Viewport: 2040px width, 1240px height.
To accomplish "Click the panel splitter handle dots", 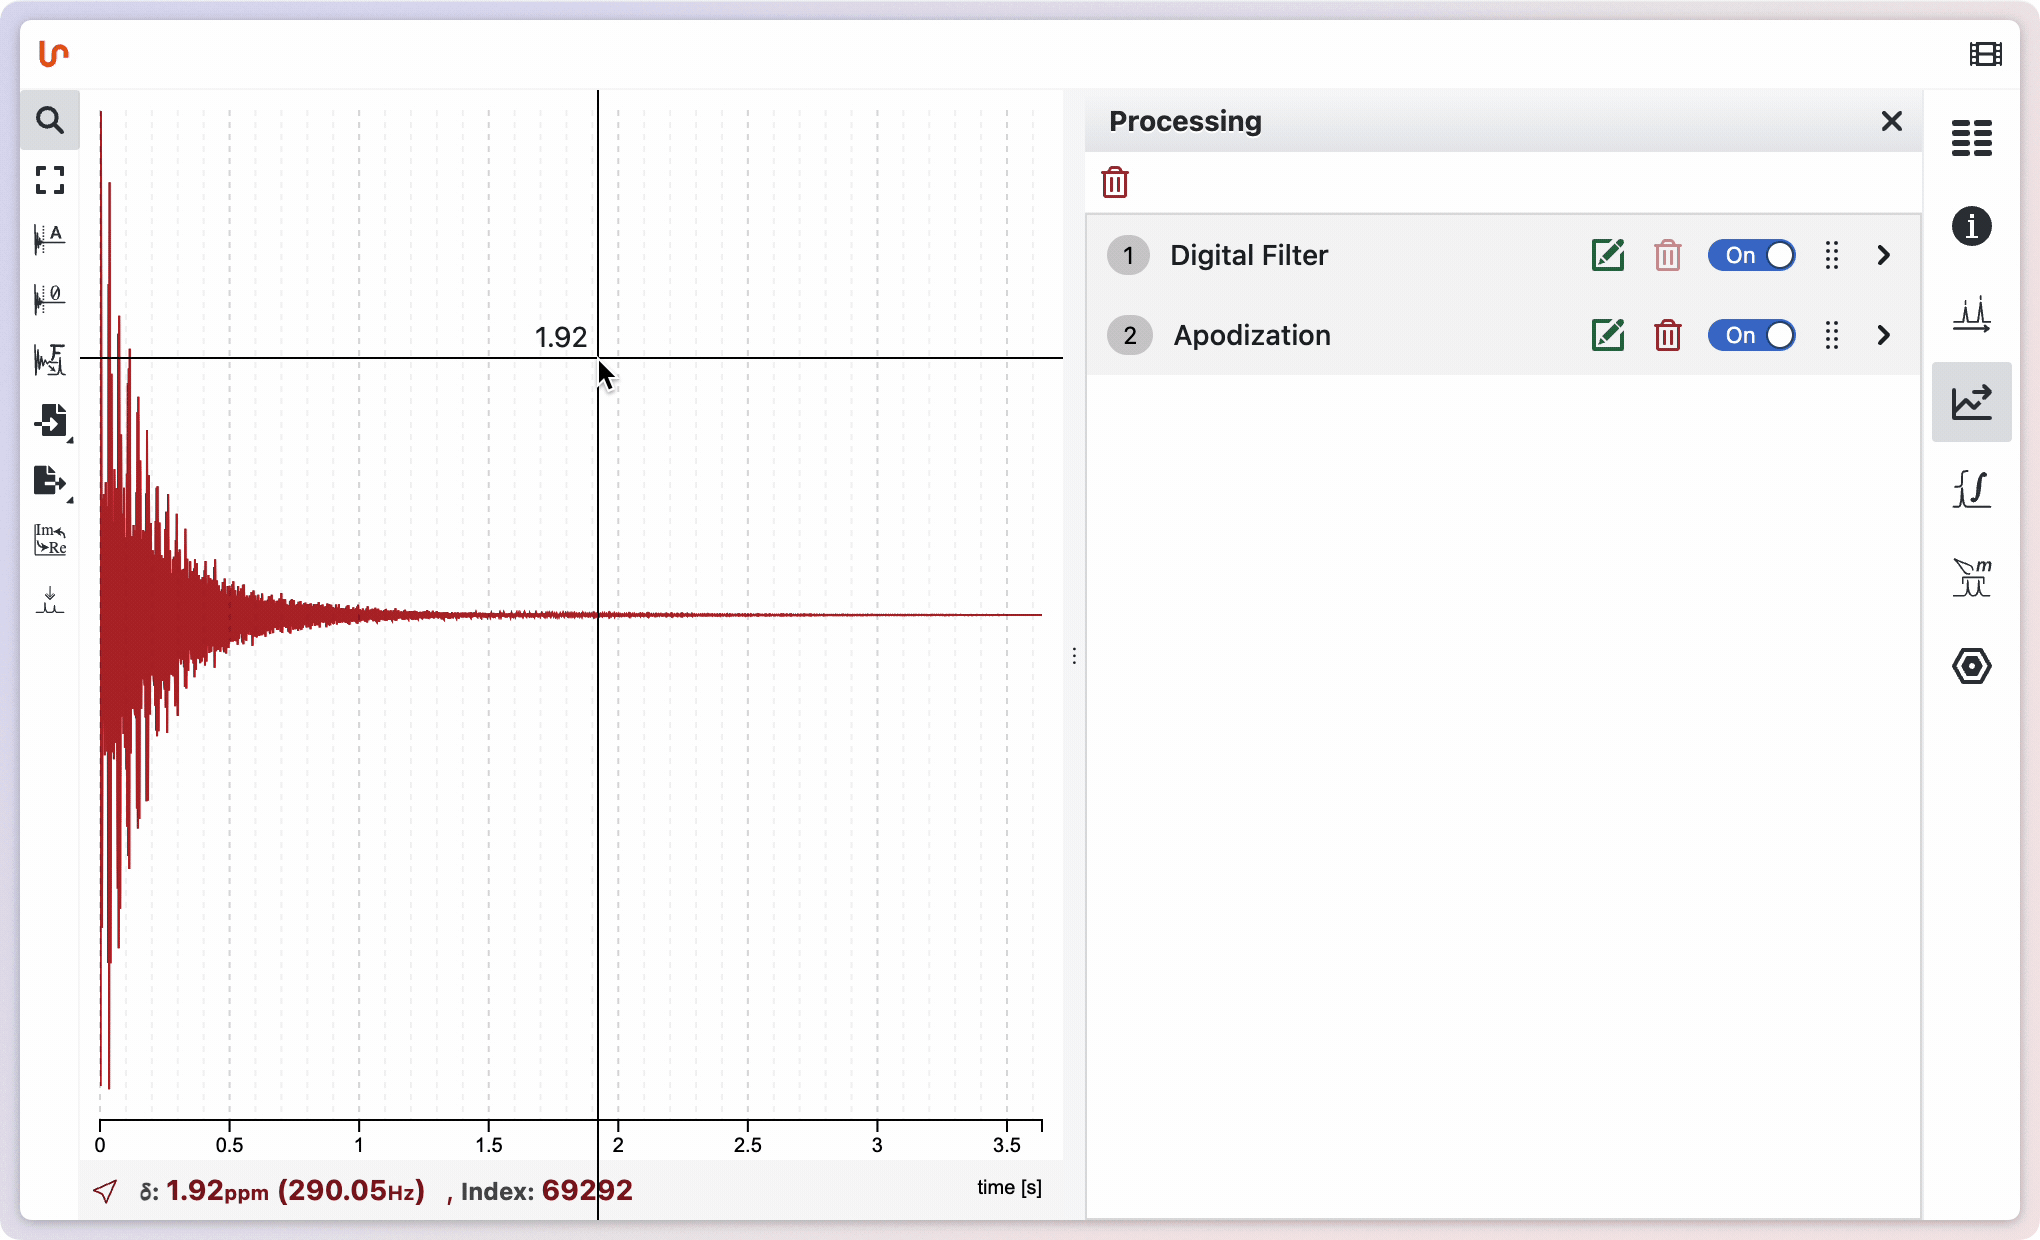I will (x=1074, y=656).
